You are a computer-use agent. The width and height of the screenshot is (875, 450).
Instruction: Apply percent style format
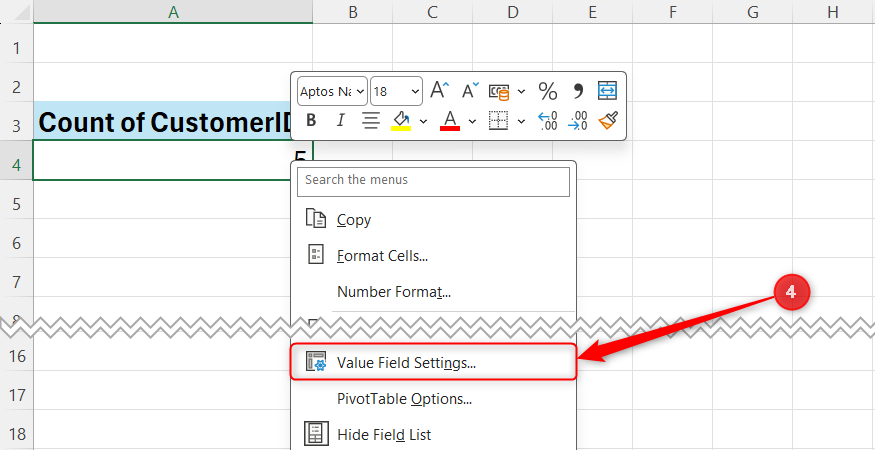(x=547, y=91)
